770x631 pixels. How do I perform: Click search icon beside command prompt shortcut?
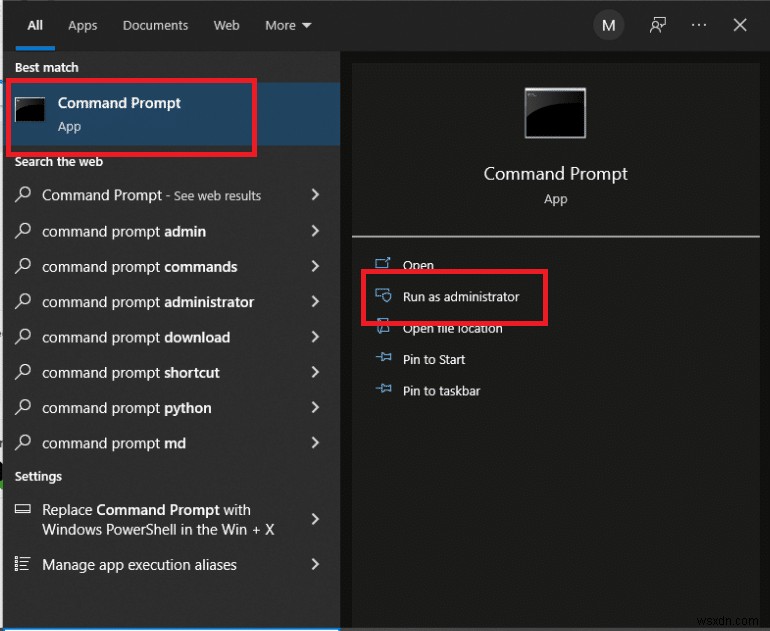coord(23,372)
